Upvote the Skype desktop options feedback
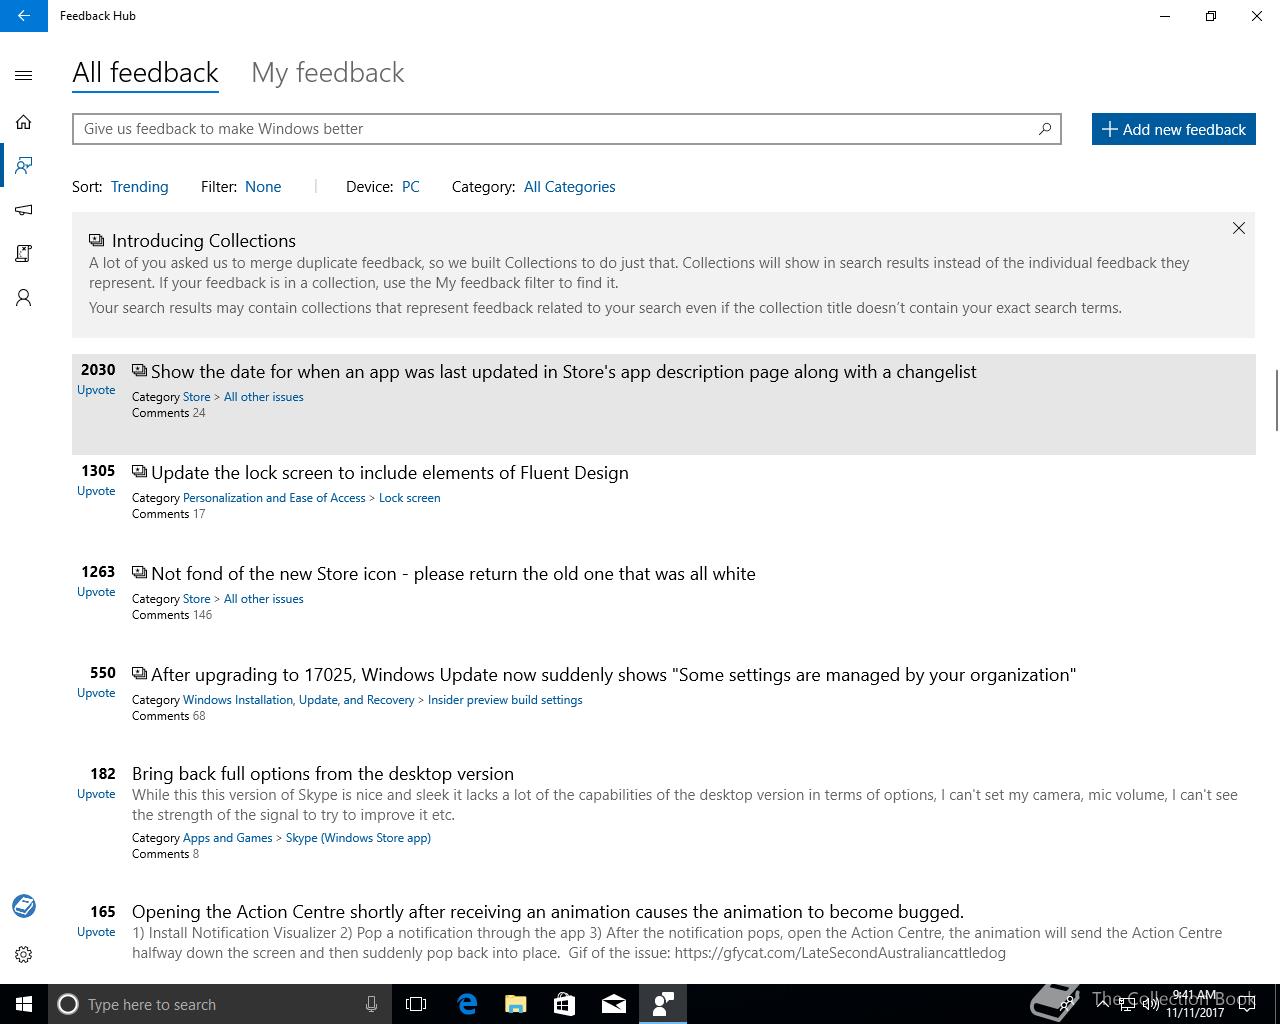The image size is (1280, 1024). click(96, 794)
